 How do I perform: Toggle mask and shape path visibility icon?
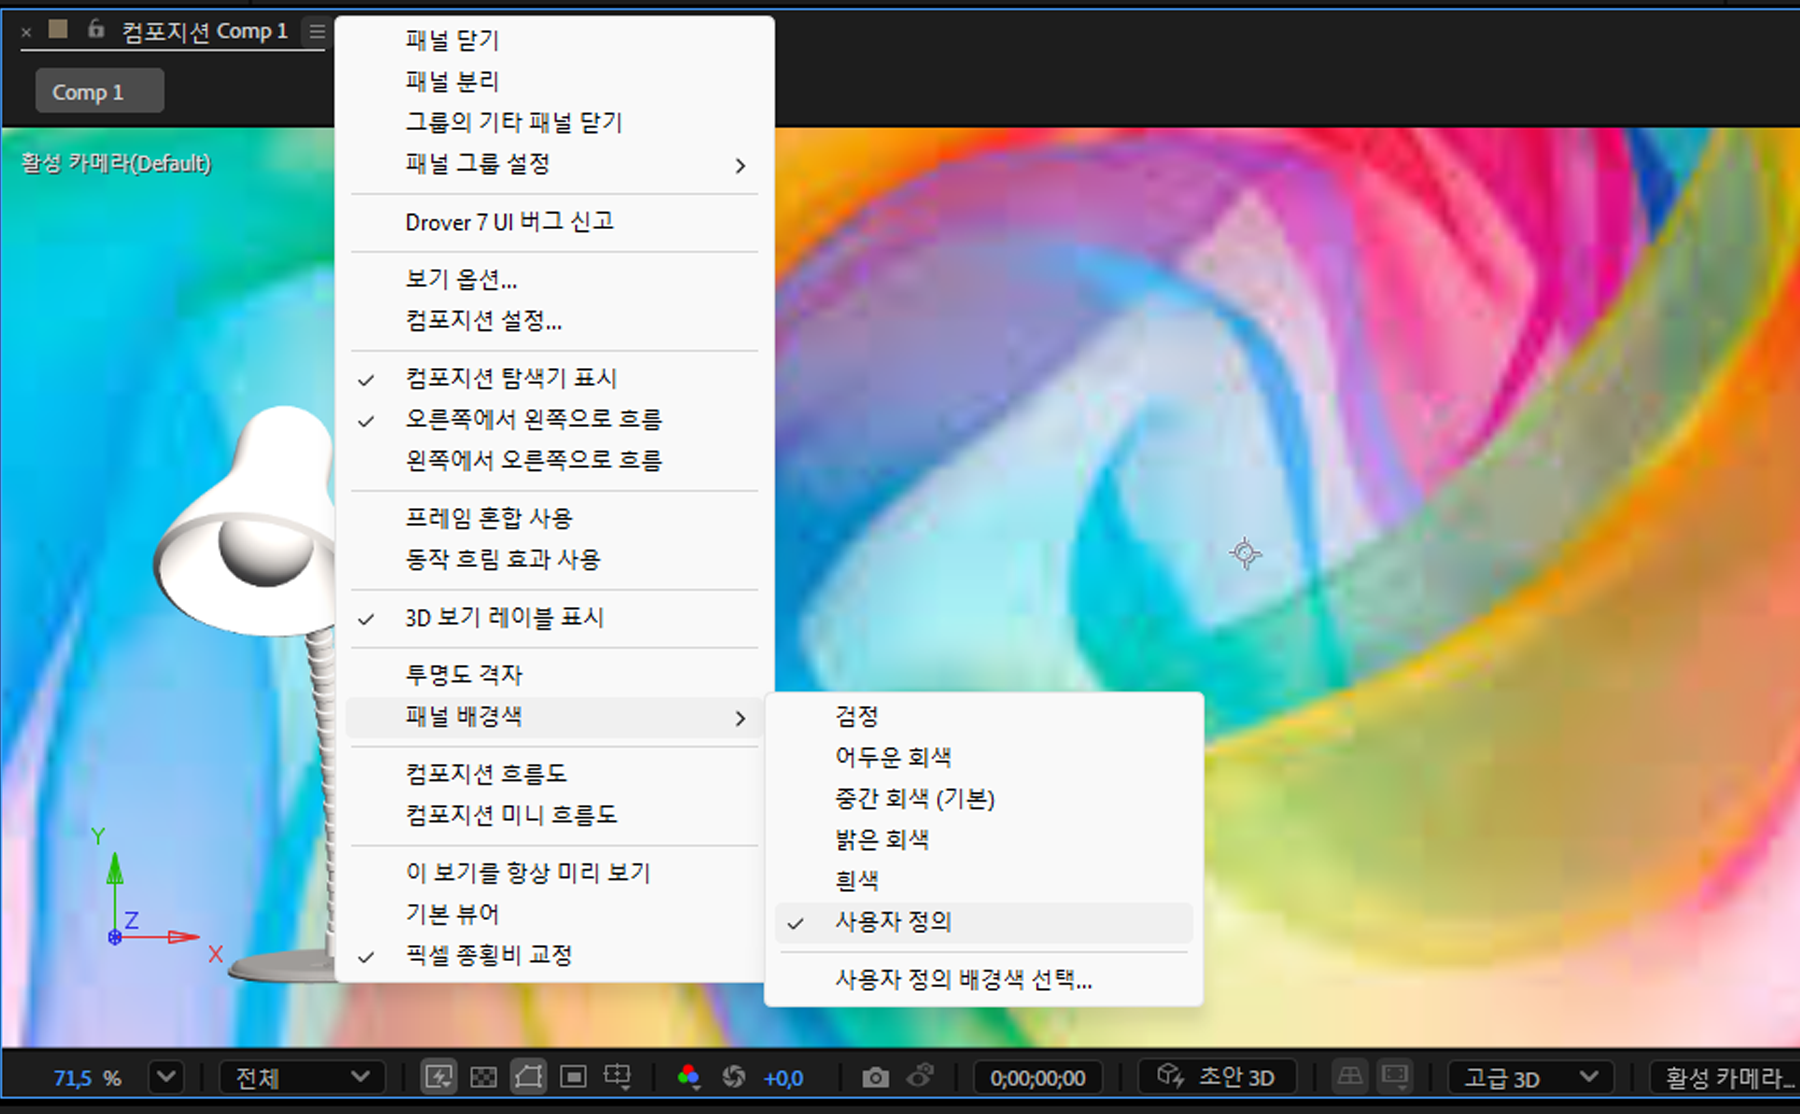tap(529, 1077)
